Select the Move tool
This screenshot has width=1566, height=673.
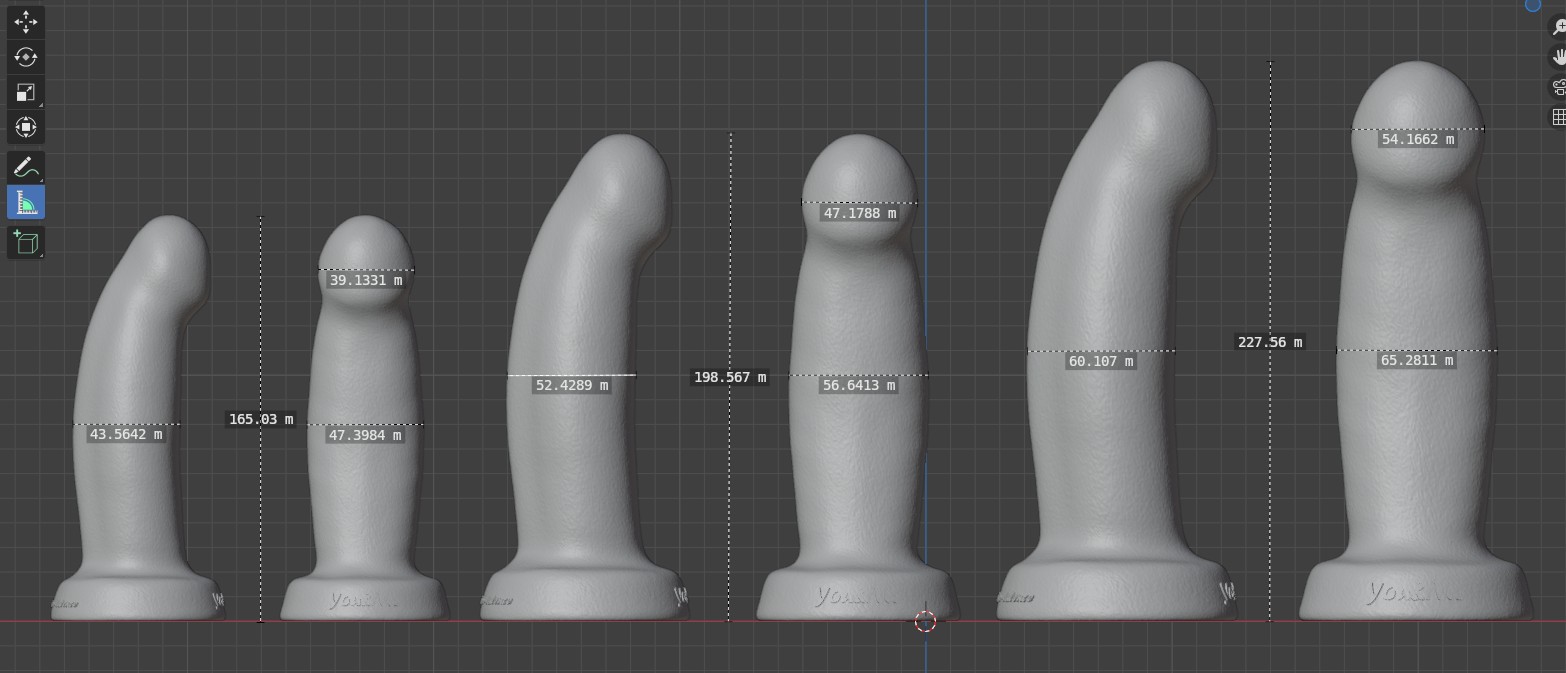[26, 21]
